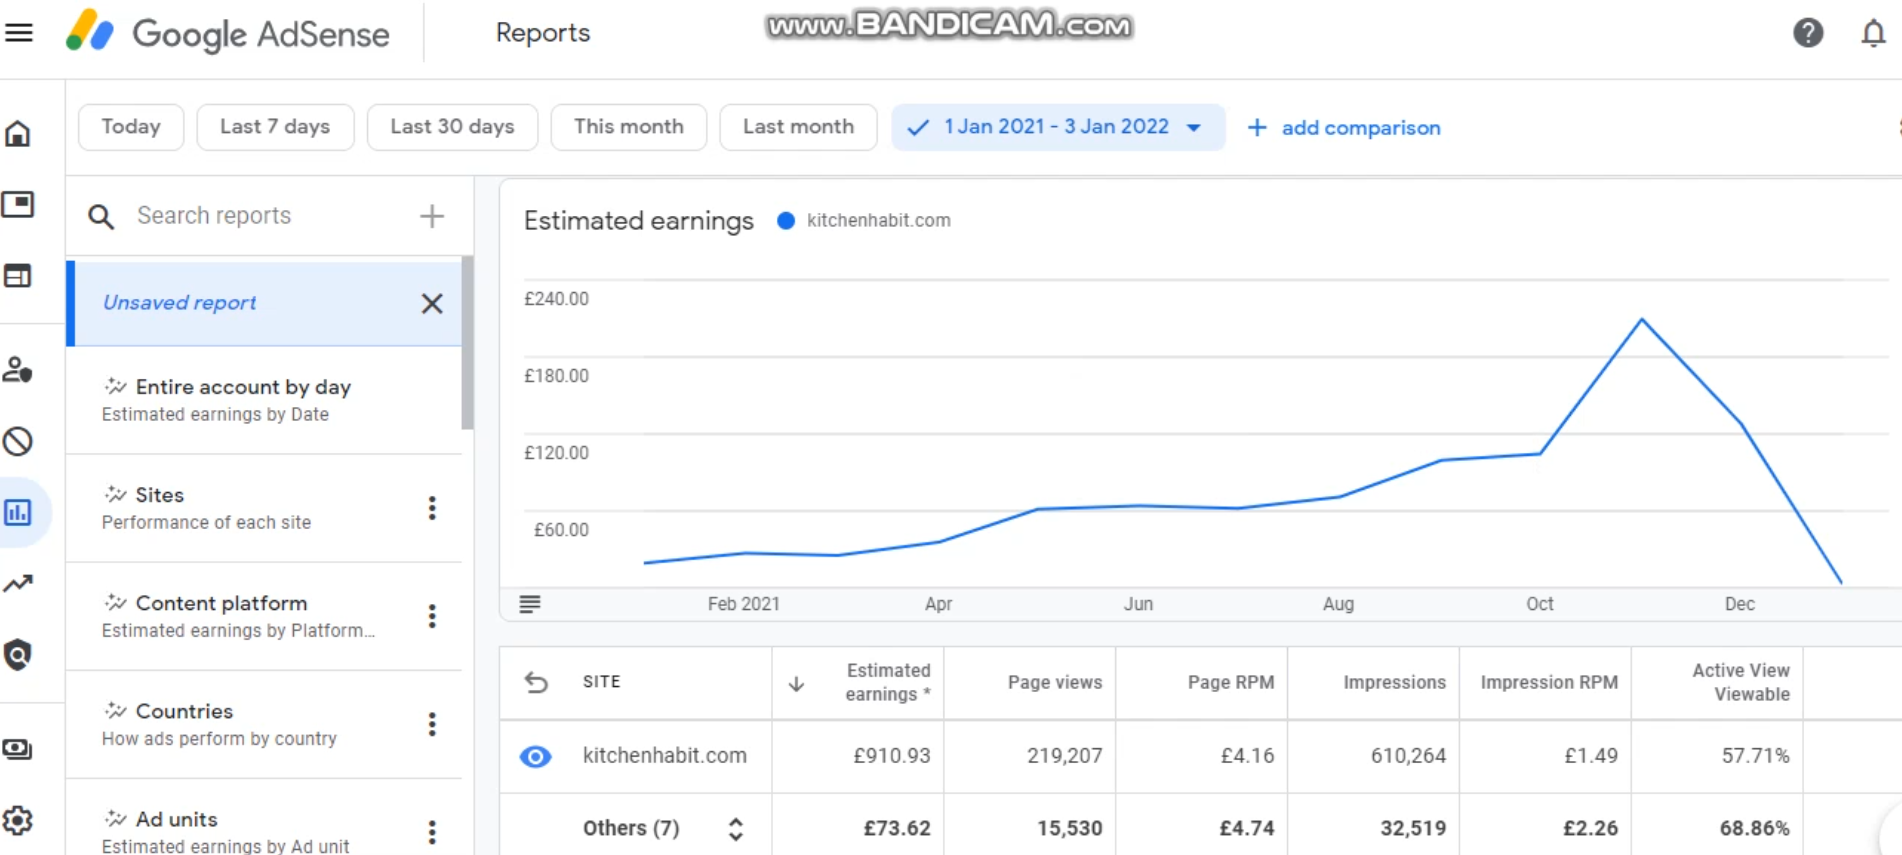Open the Sites report options menu
1902x855 pixels.
click(x=432, y=508)
